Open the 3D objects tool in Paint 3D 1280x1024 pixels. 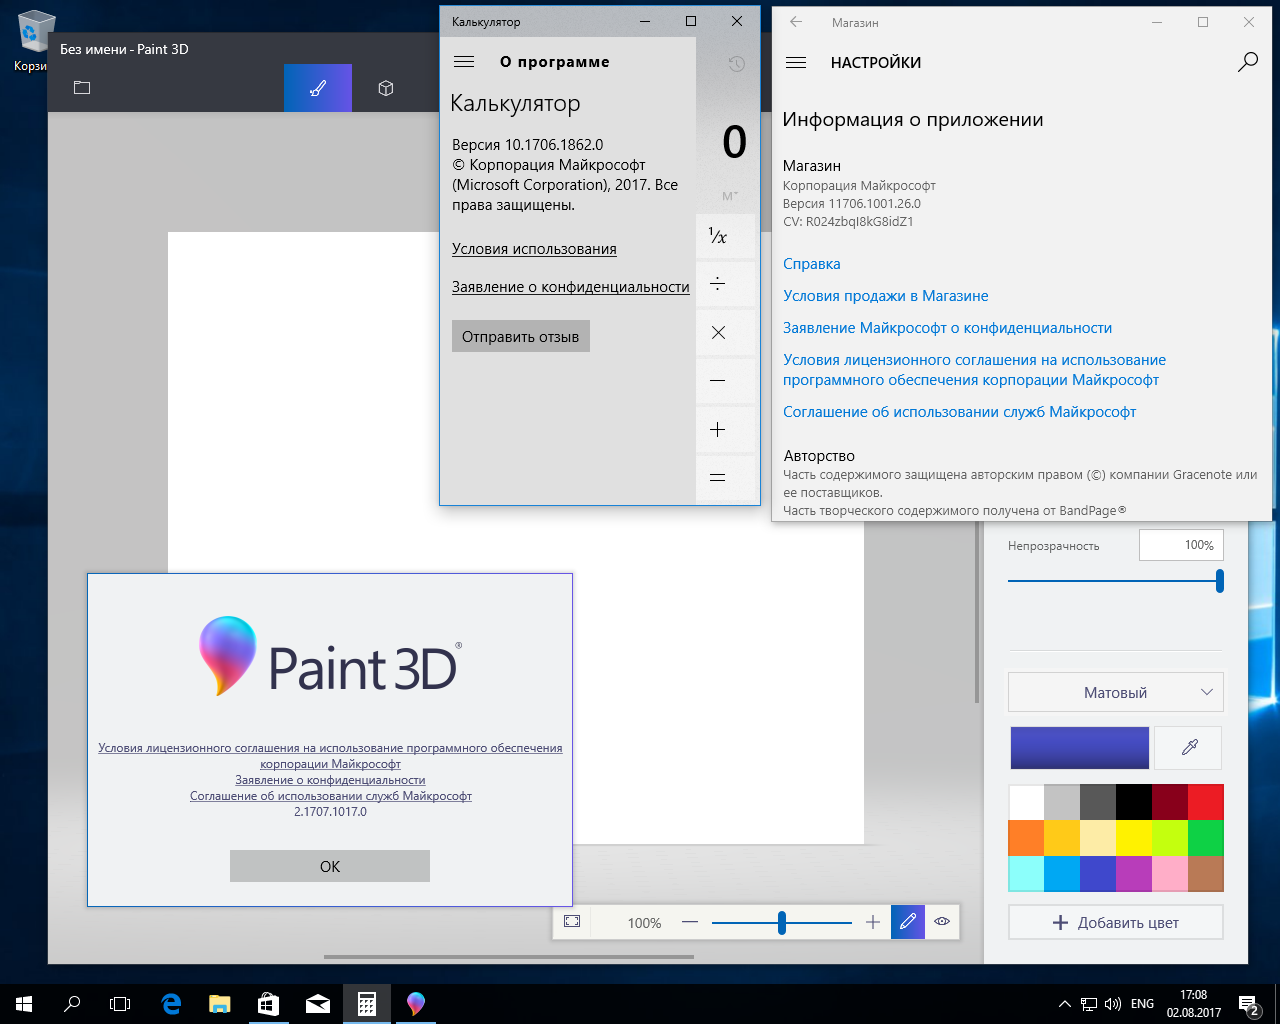click(386, 88)
